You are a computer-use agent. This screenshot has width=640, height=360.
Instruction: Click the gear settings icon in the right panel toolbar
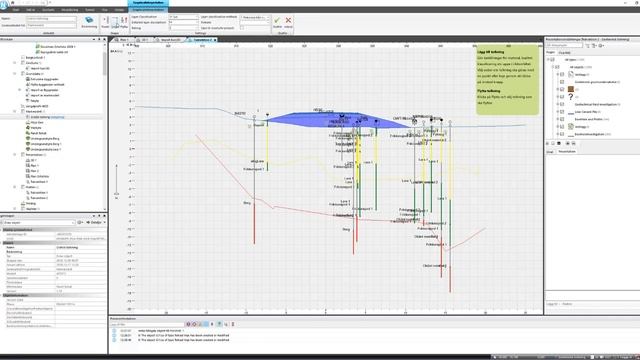click(601, 45)
